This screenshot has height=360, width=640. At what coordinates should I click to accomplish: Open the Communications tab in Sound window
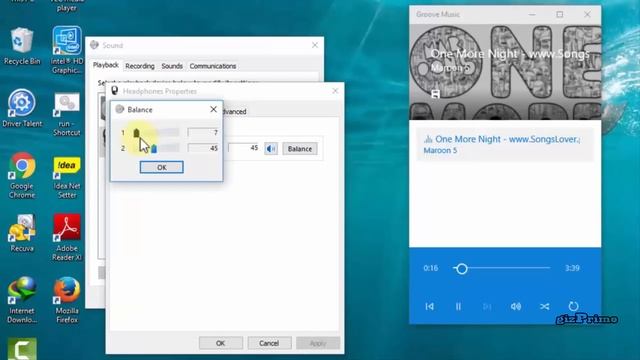pos(213,66)
